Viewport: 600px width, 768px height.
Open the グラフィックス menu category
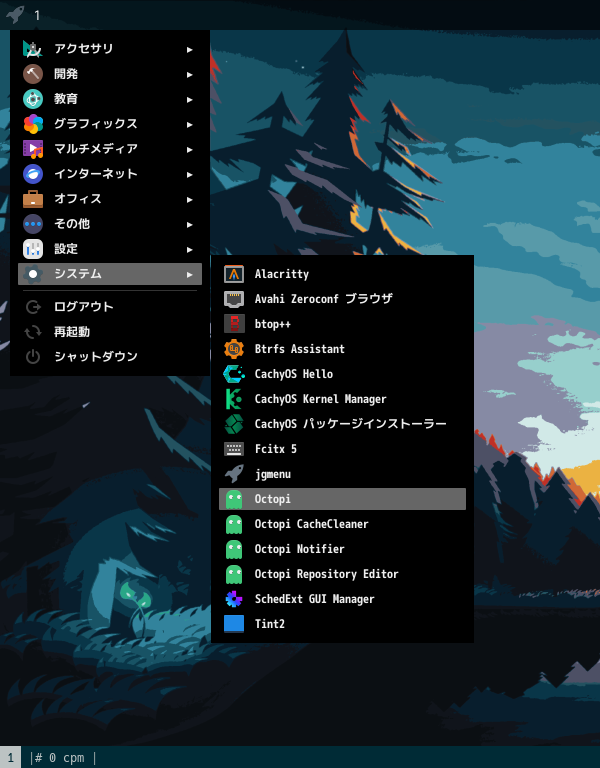110,124
